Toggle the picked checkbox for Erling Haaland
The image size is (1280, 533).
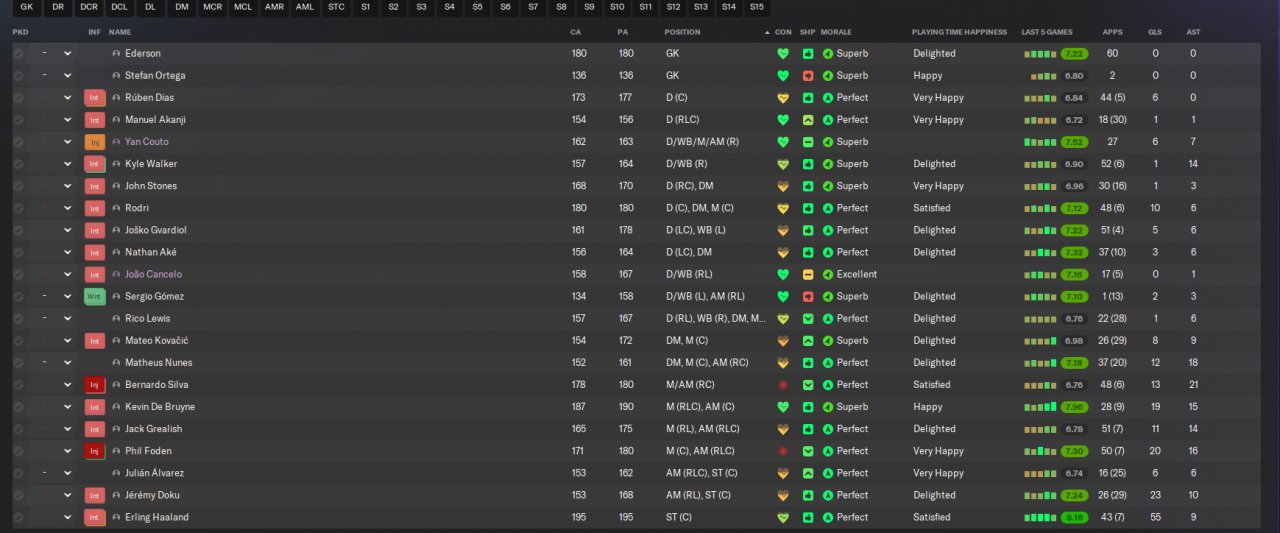(18, 517)
